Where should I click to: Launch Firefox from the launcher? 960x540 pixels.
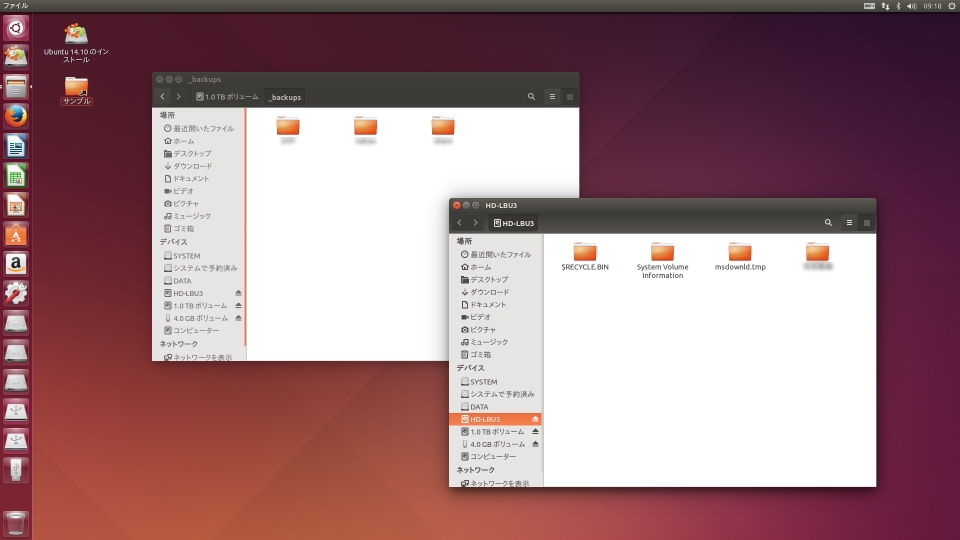point(16,116)
